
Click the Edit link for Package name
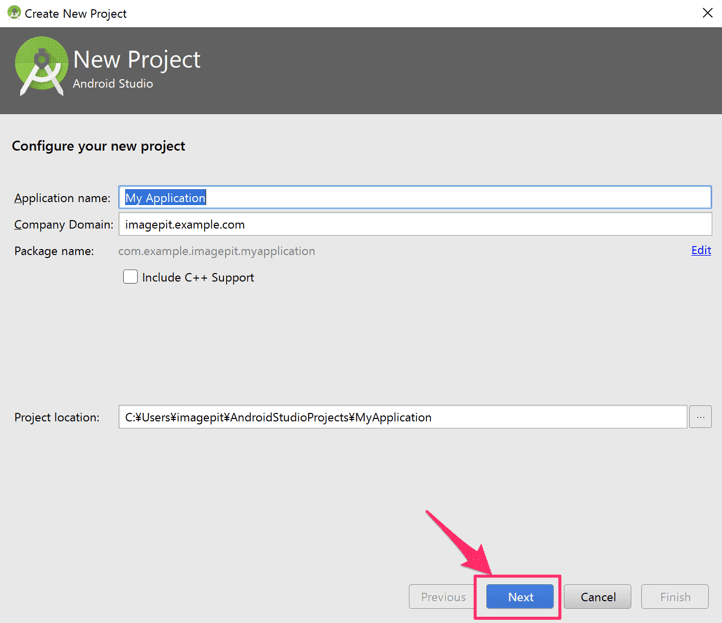[x=701, y=250]
